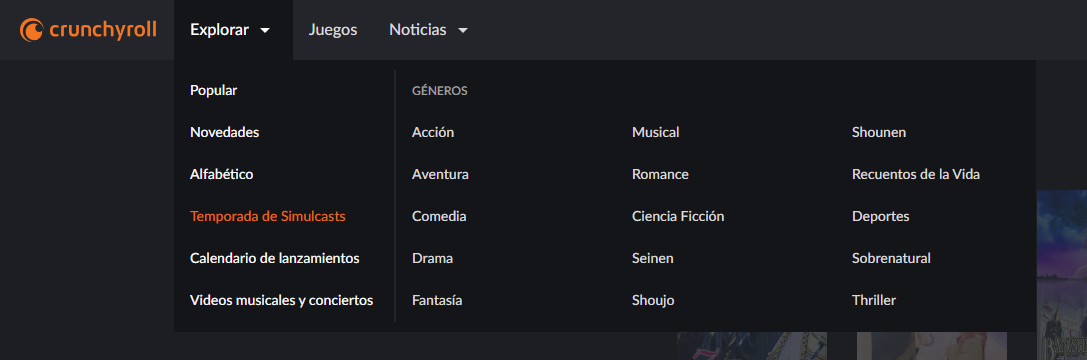Collapse the Explorar dropdown arrow

tap(265, 31)
